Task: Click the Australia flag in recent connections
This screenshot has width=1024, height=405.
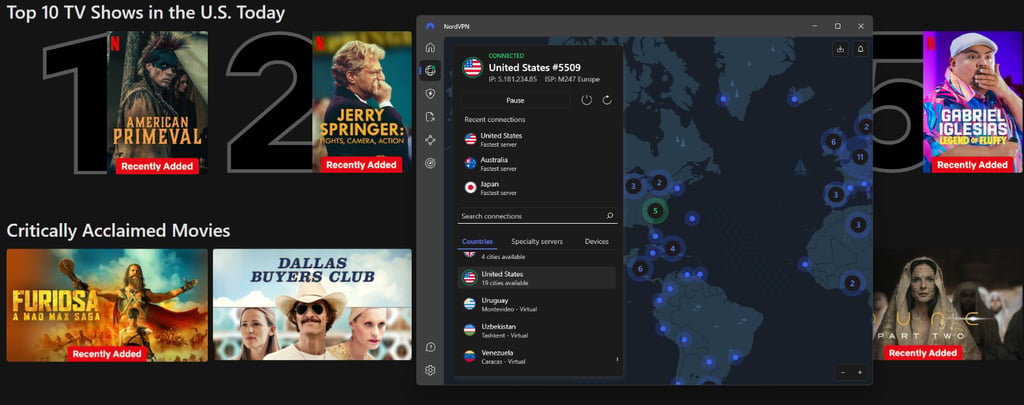Action: 470,163
